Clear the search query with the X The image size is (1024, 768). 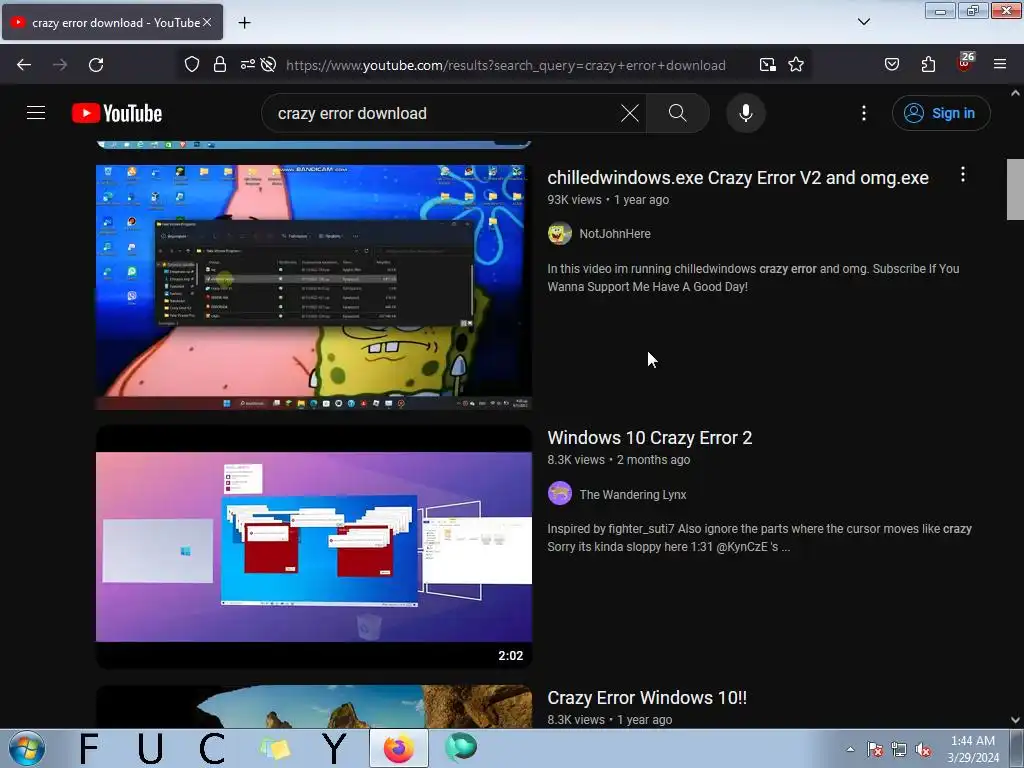(630, 113)
